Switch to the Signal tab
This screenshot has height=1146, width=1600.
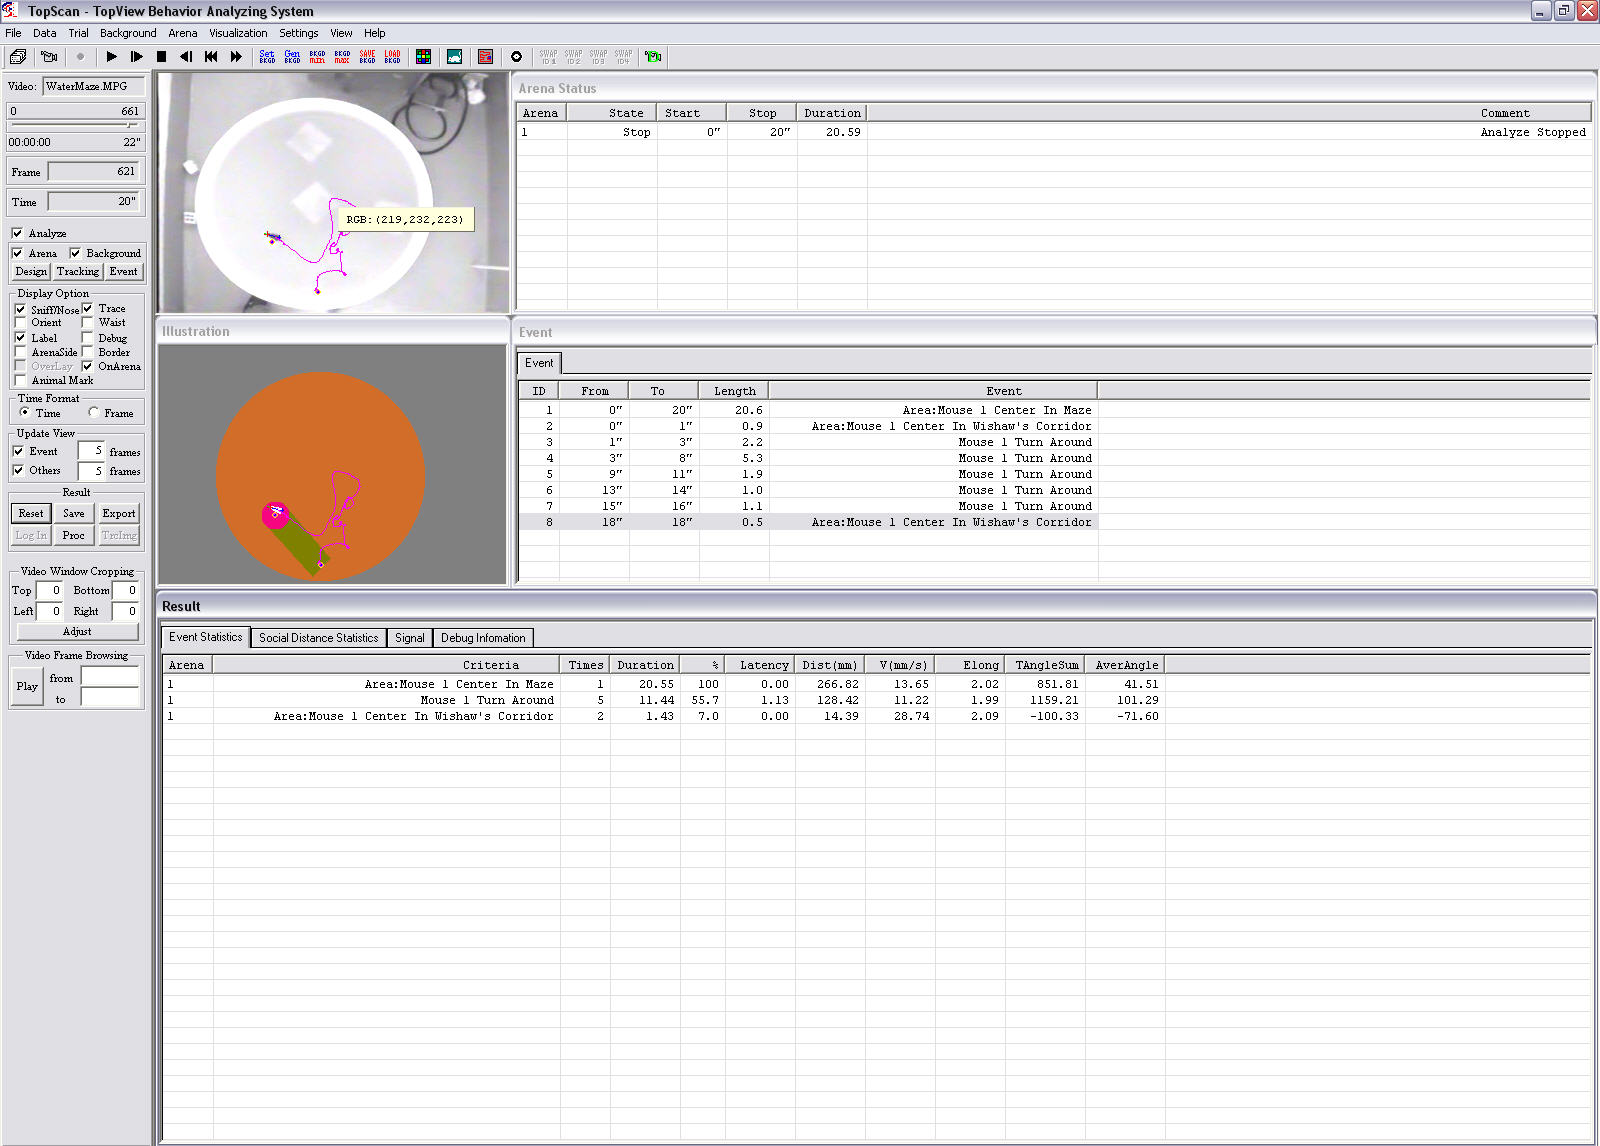[409, 638]
